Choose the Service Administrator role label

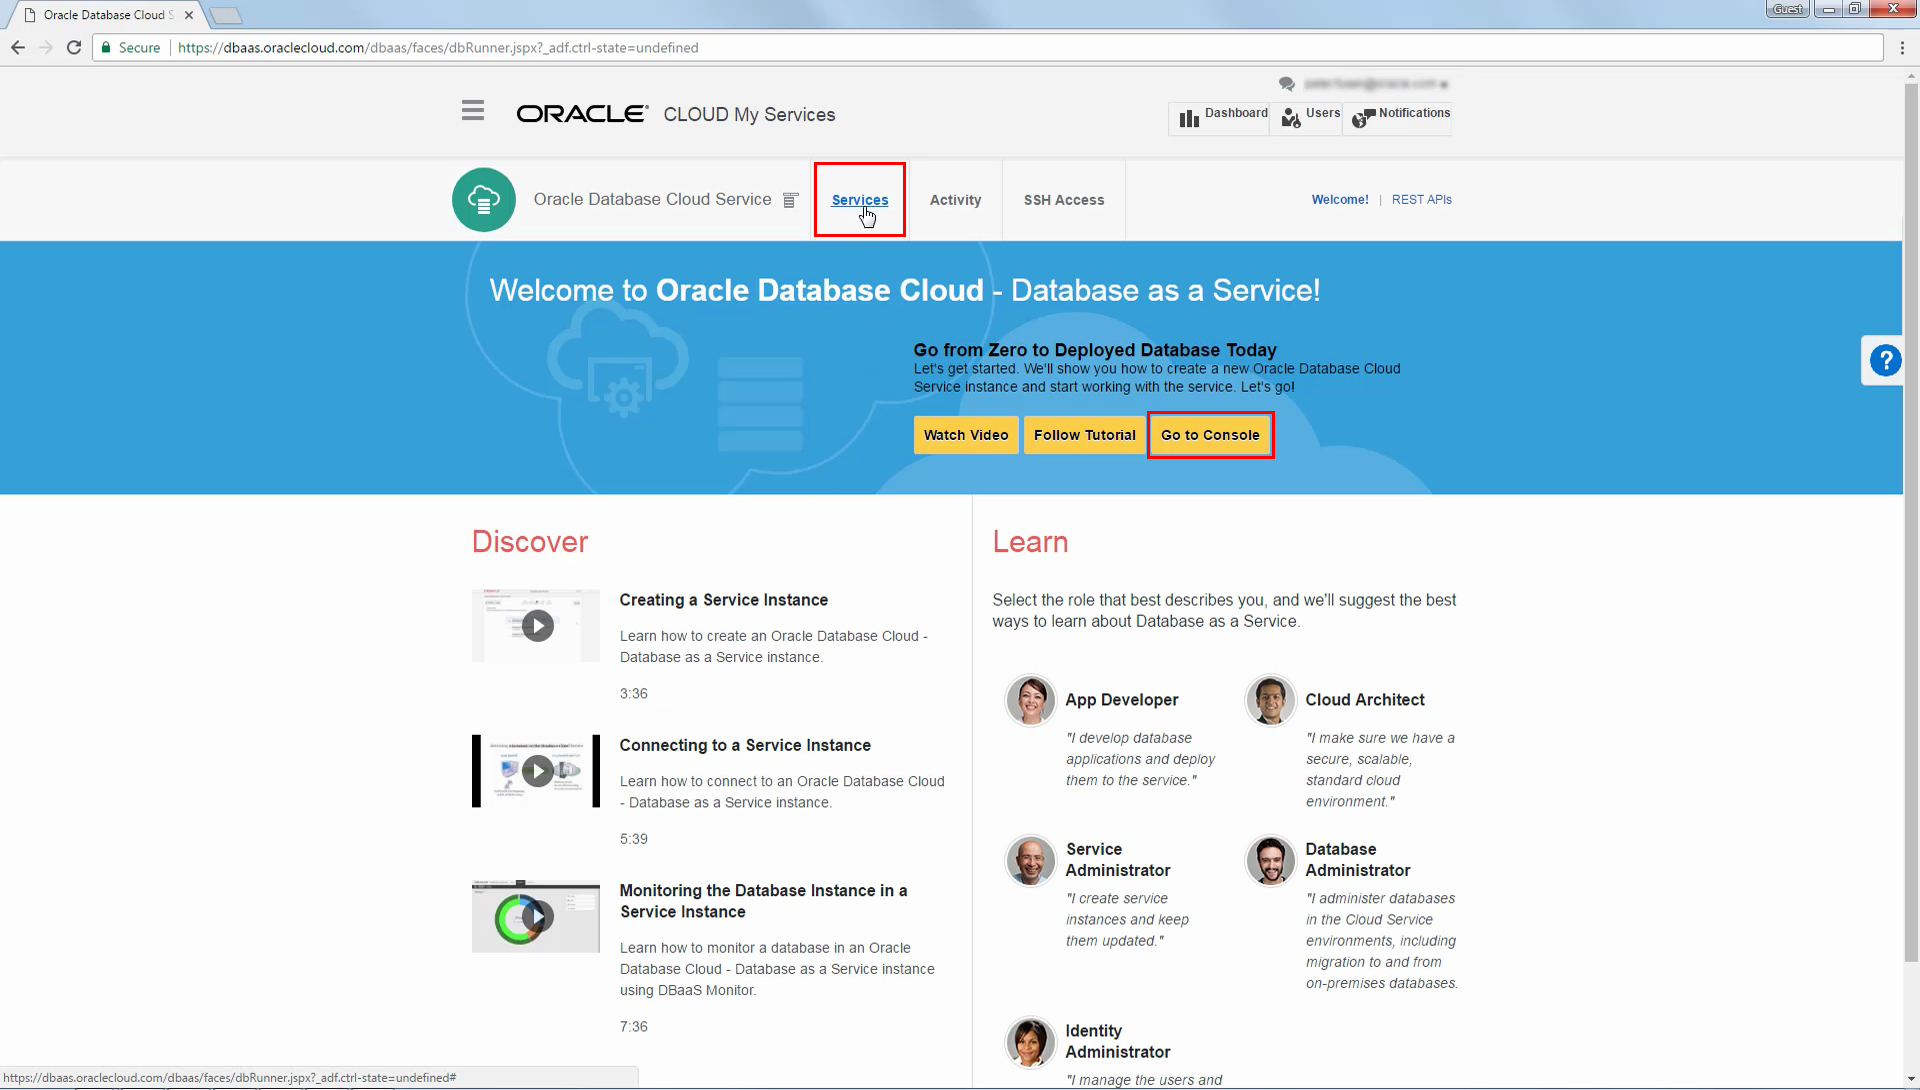(x=1117, y=860)
